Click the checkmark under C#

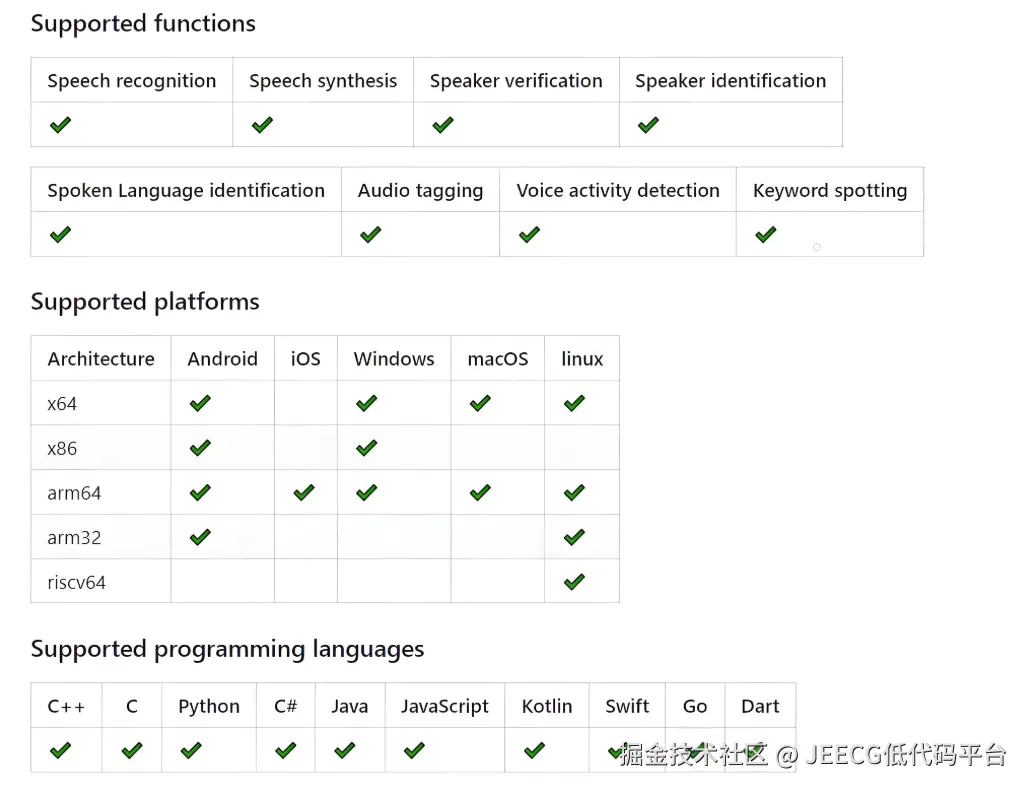286,750
